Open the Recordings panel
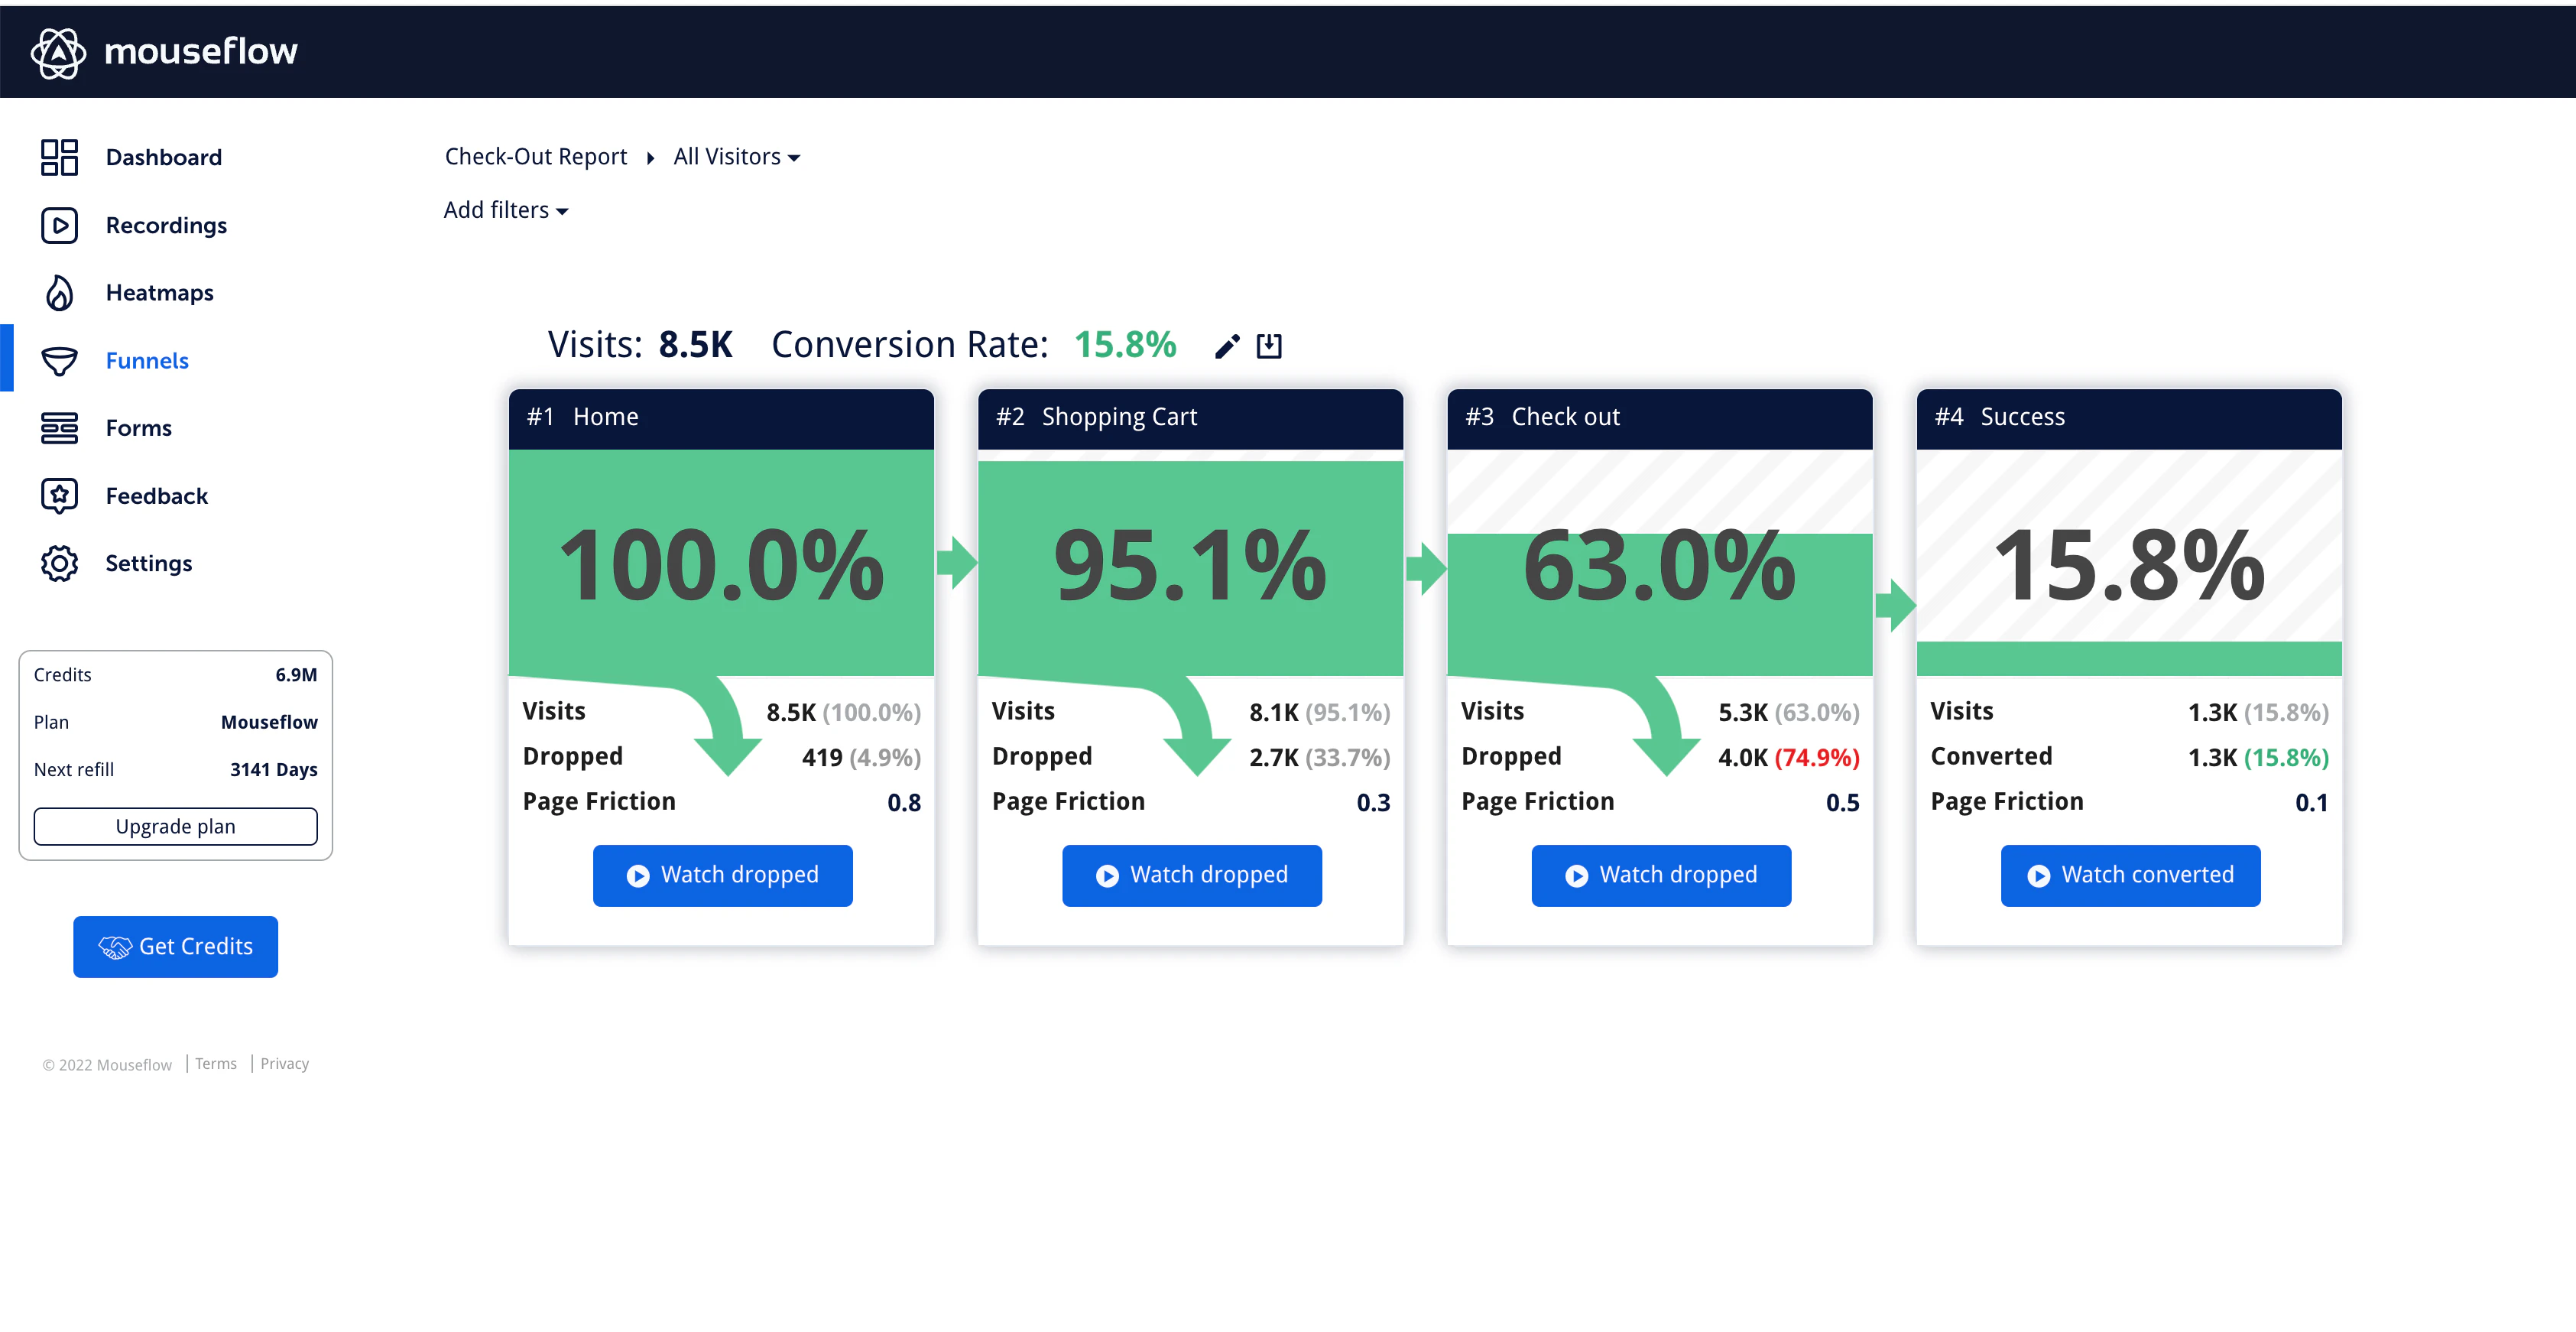This screenshot has height=1332, width=2576. [166, 225]
